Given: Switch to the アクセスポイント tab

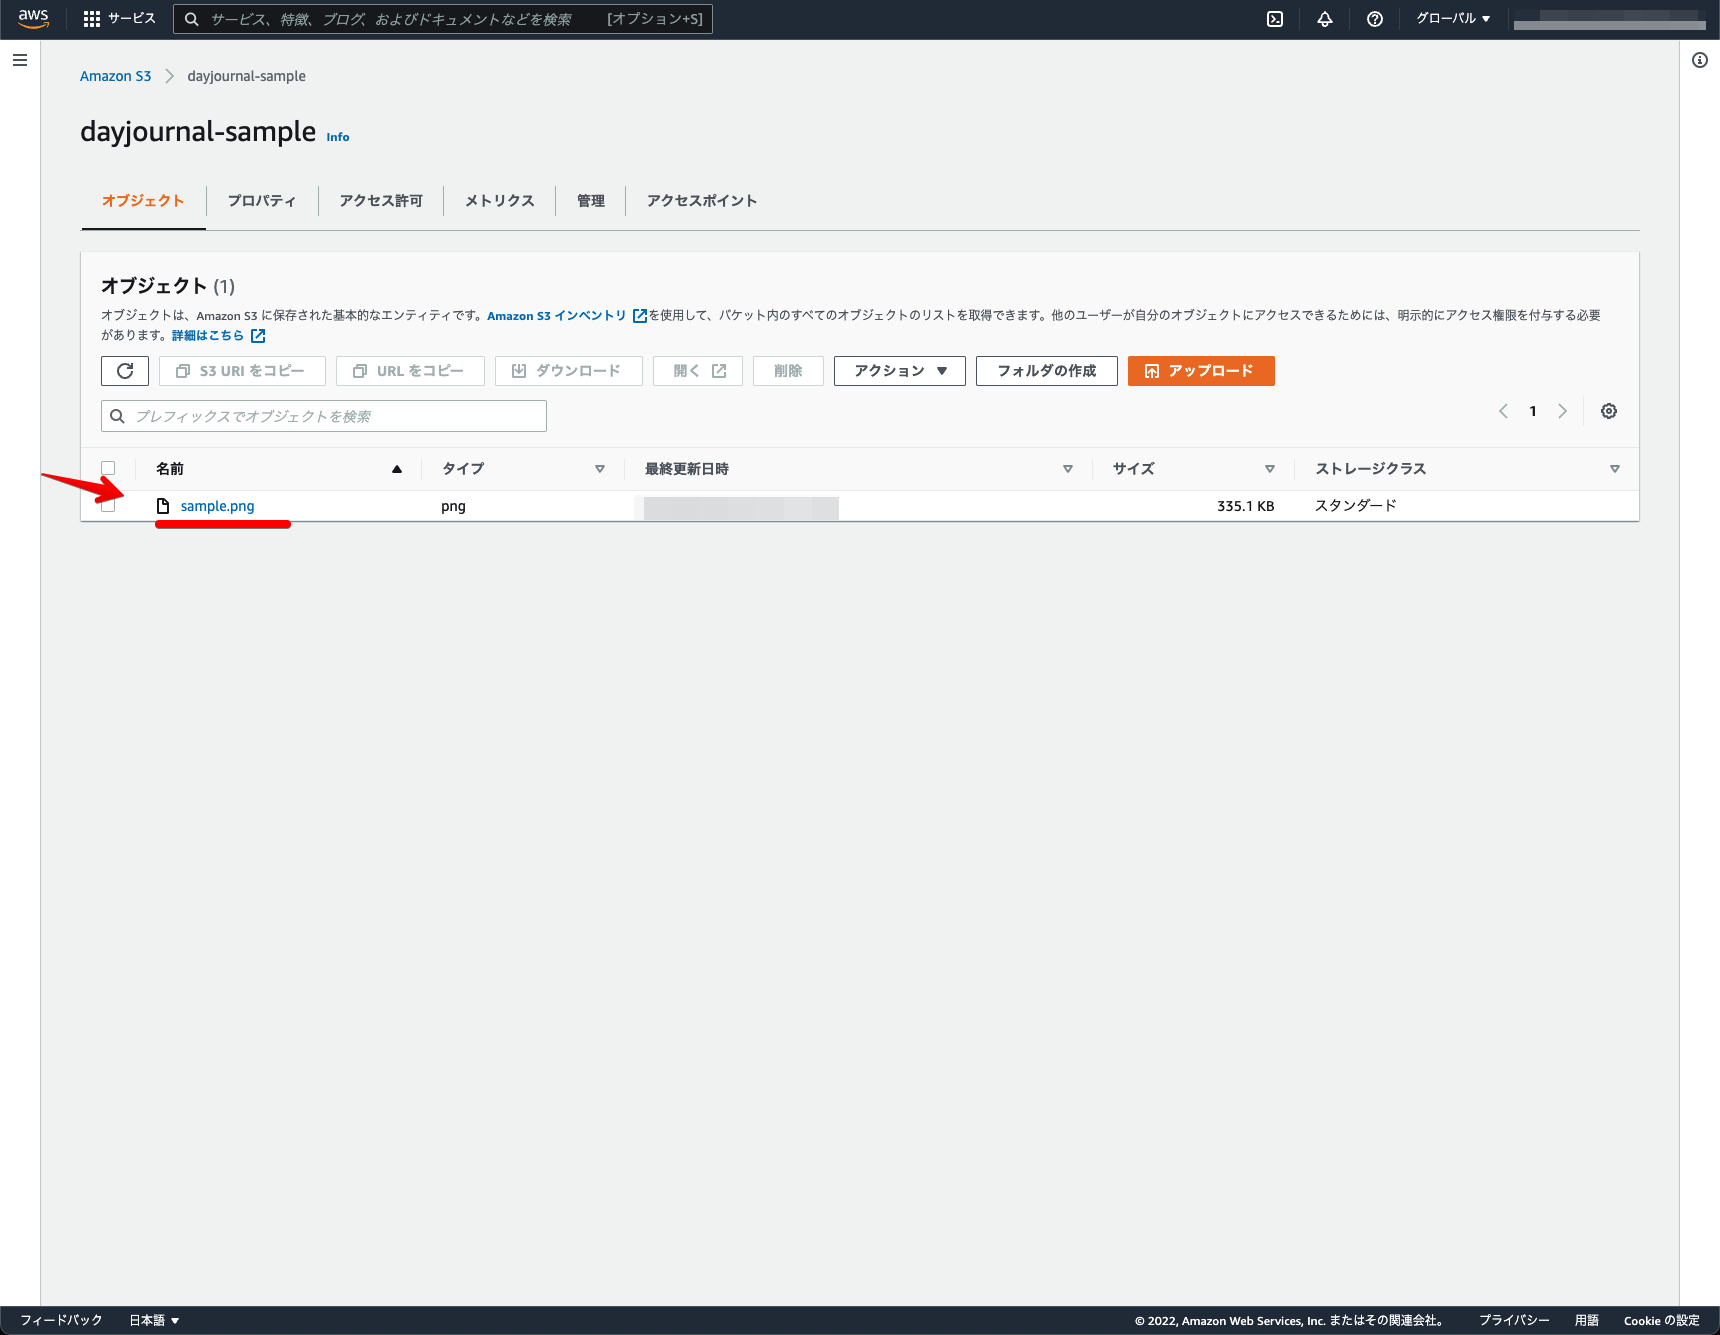Looking at the screenshot, I should pos(702,201).
